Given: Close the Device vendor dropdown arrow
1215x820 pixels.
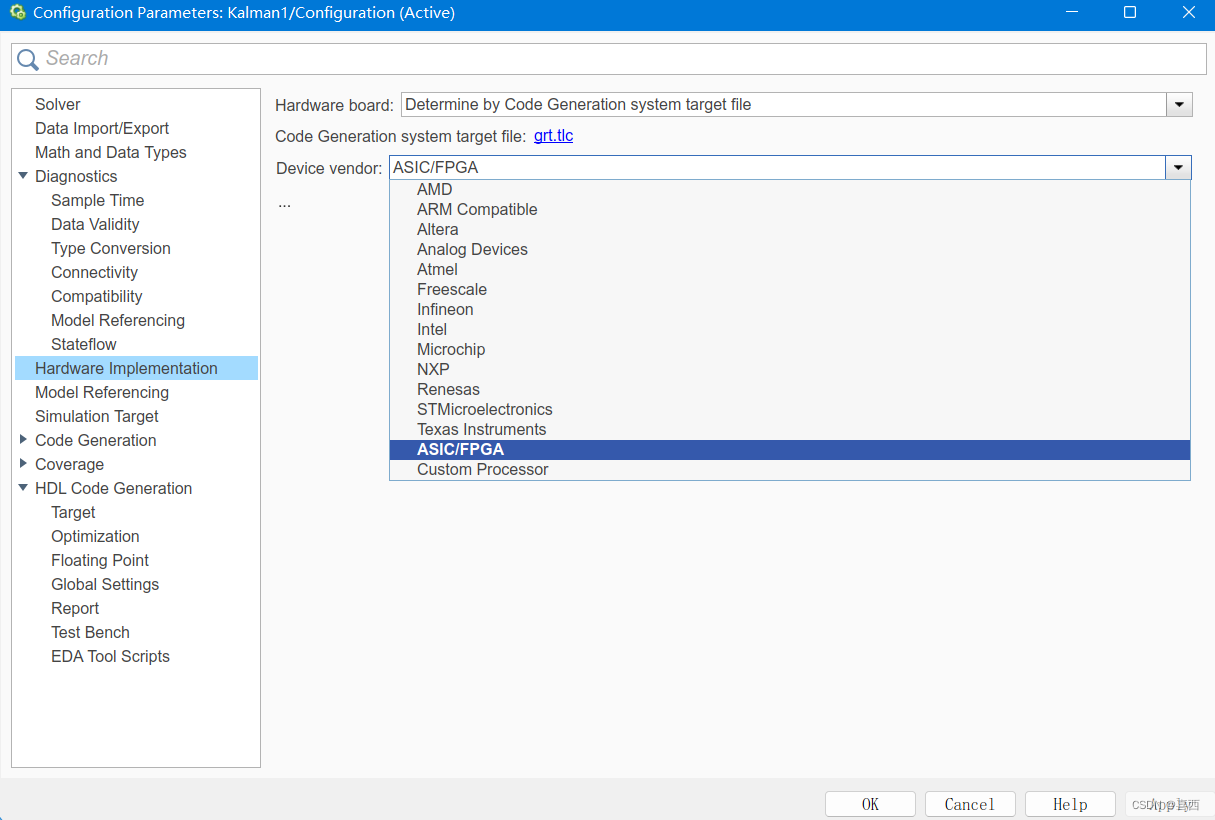Looking at the screenshot, I should point(1178,168).
